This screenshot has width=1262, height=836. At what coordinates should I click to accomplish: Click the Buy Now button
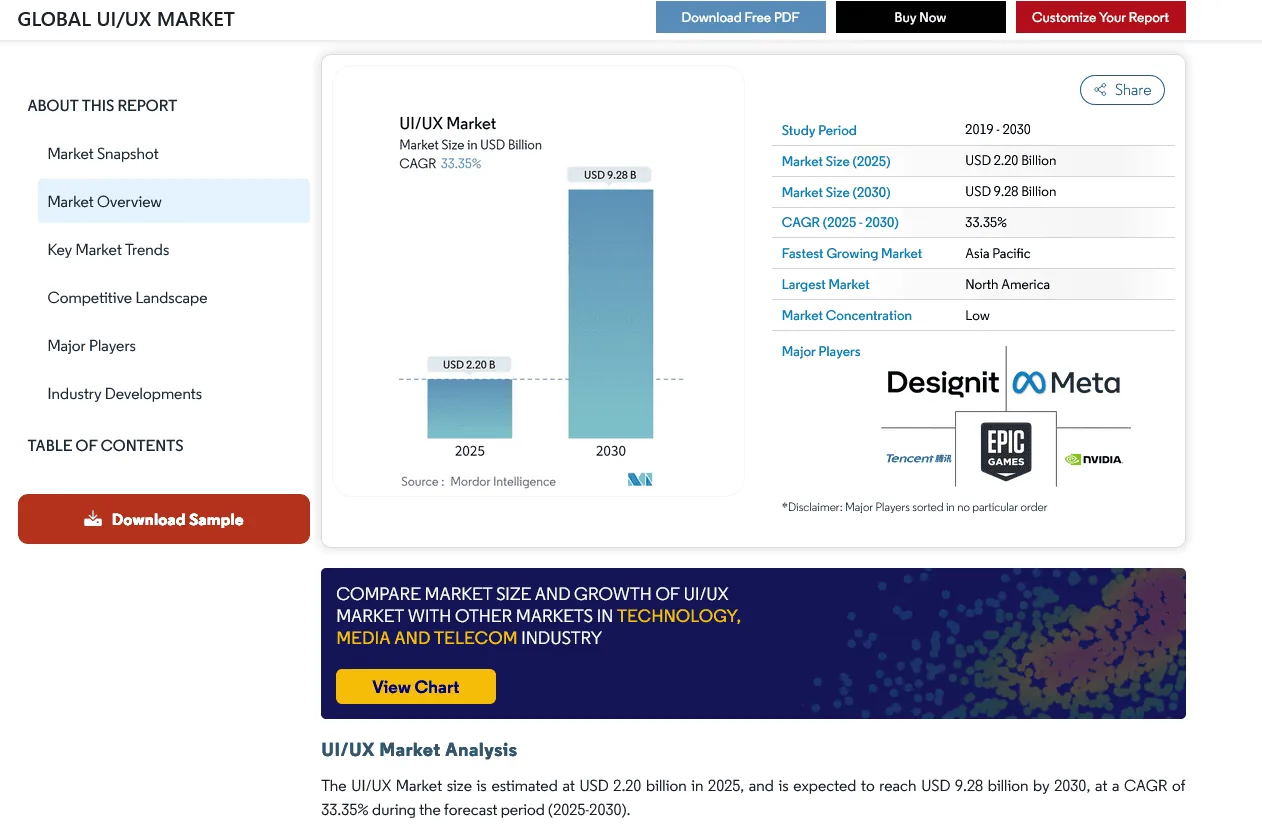(920, 17)
